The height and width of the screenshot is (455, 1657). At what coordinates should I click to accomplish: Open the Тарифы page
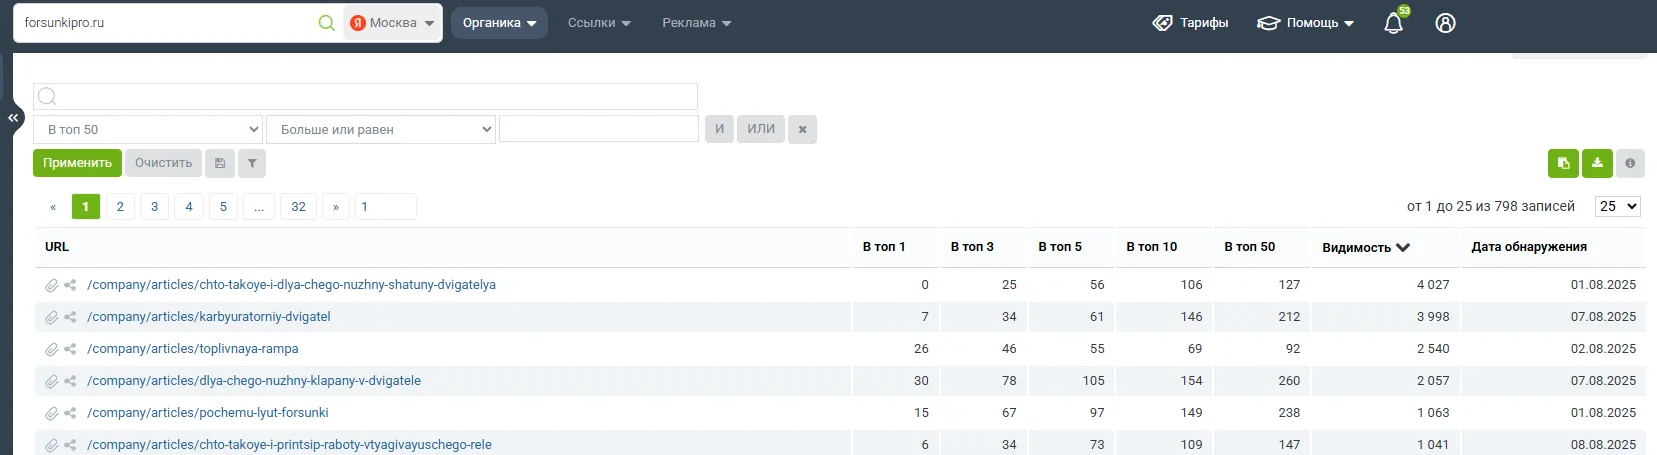pyautogui.click(x=1191, y=23)
